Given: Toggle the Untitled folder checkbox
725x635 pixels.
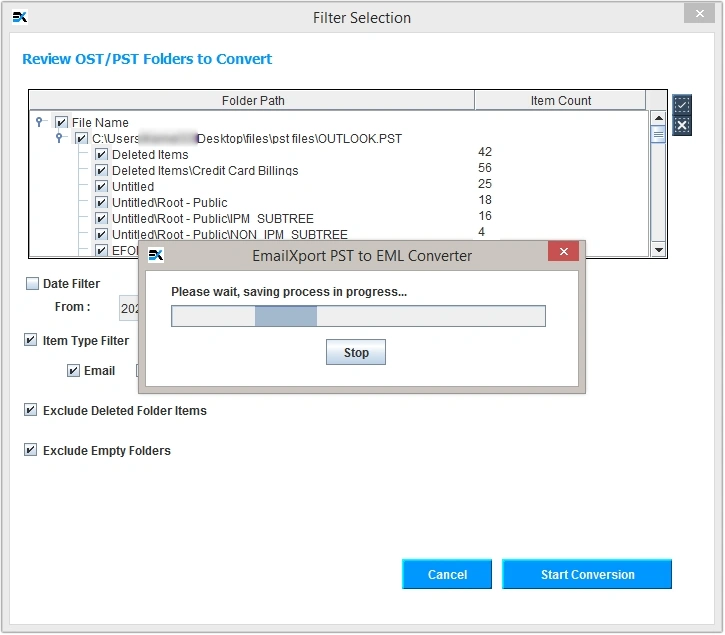Looking at the screenshot, I should pyautogui.click(x=101, y=186).
